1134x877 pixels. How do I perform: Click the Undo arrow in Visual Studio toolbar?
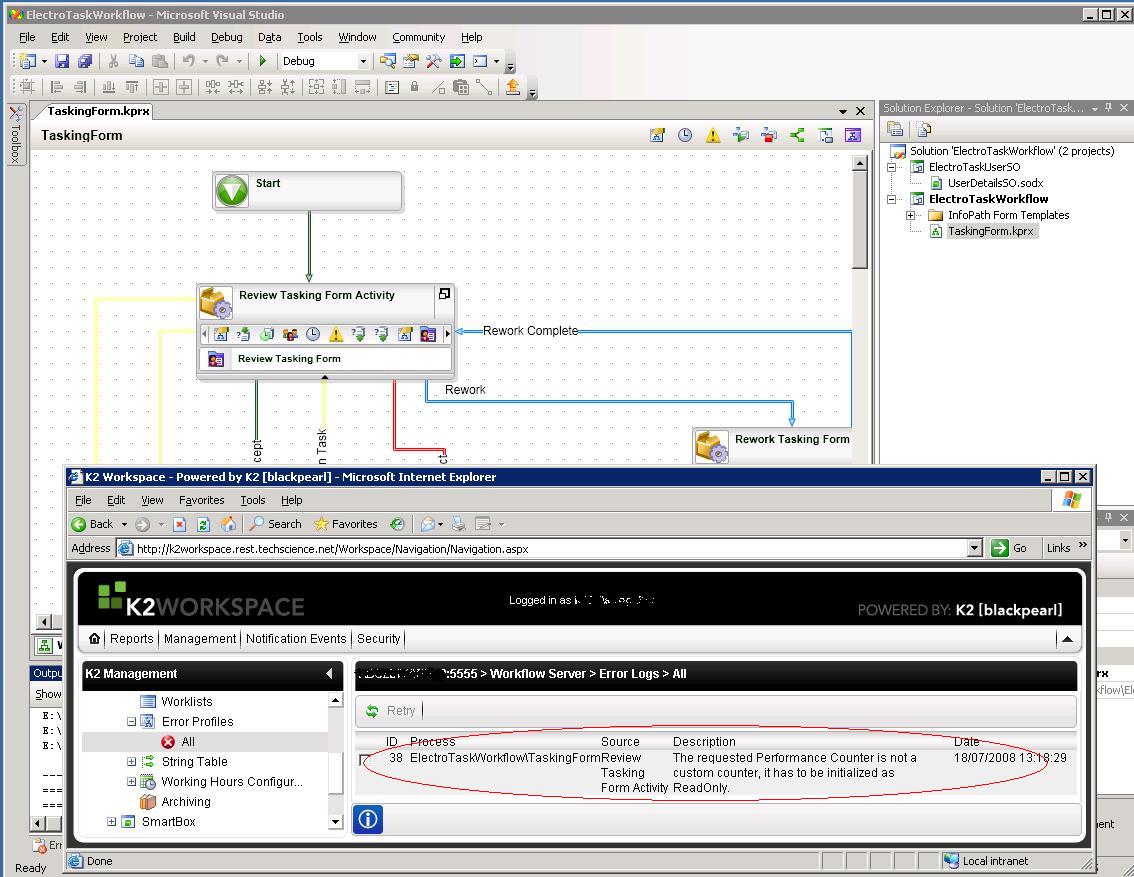click(188, 61)
